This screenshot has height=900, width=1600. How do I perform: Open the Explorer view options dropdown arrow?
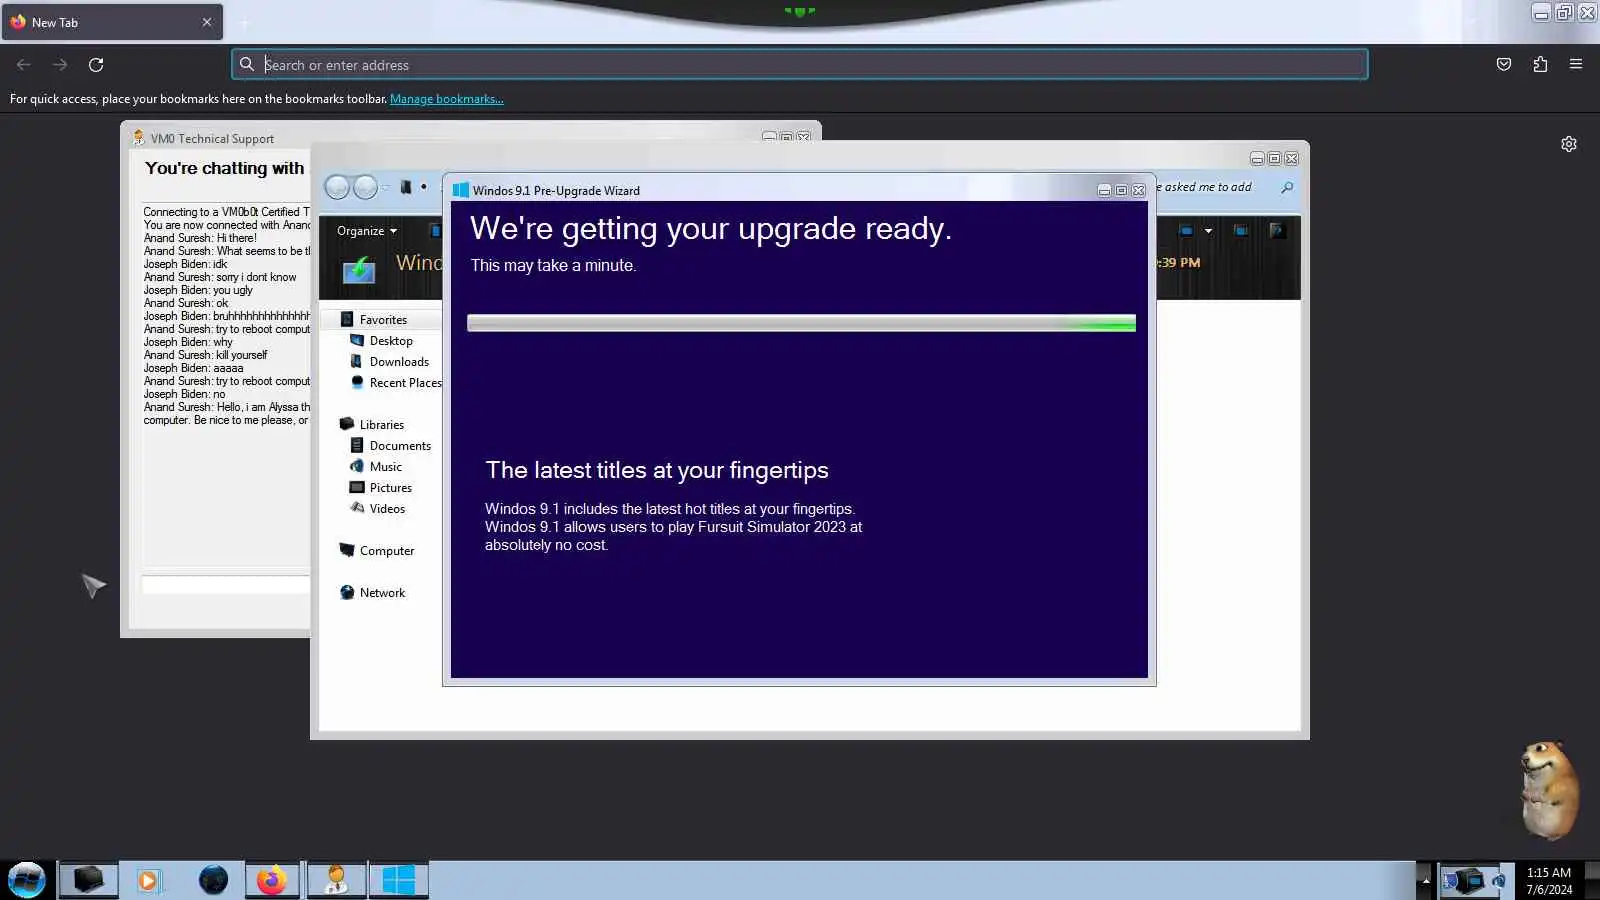pos(1208,231)
